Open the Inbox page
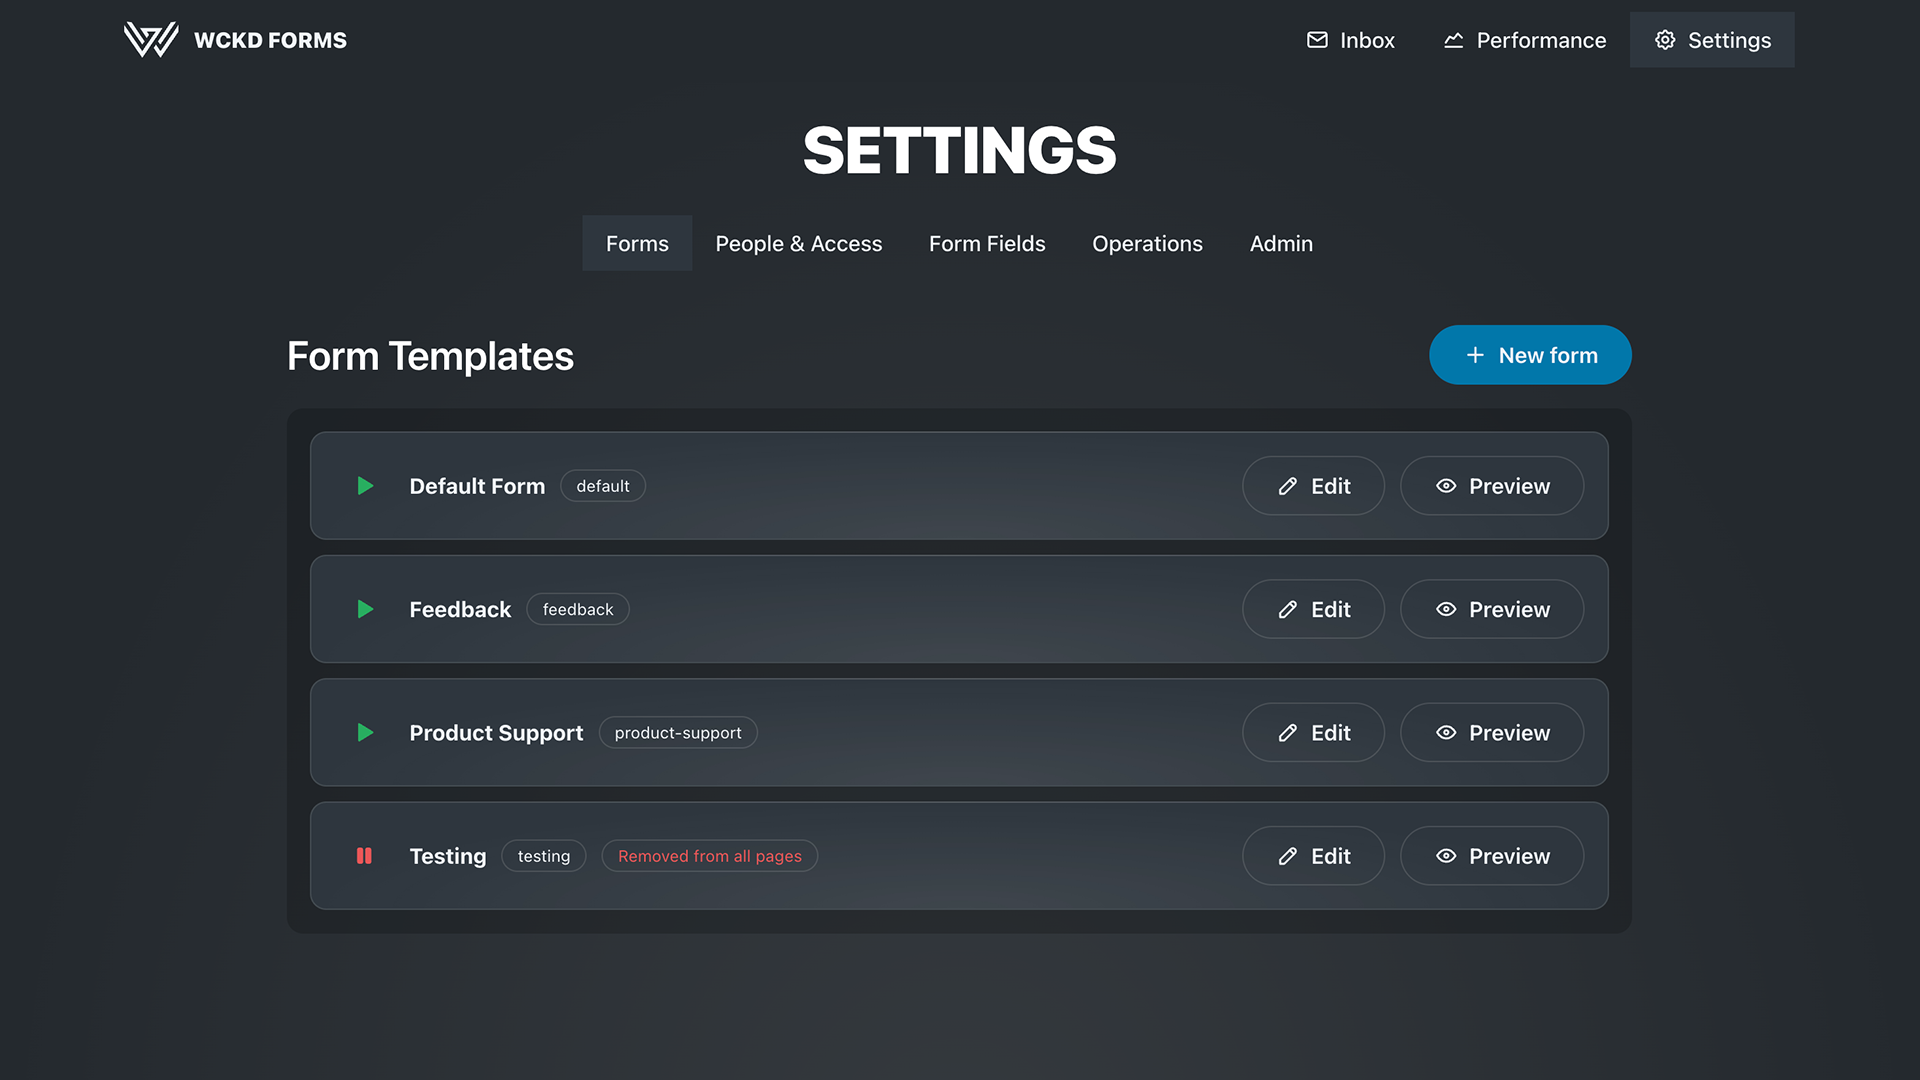Image resolution: width=1920 pixels, height=1080 pixels. tap(1350, 40)
